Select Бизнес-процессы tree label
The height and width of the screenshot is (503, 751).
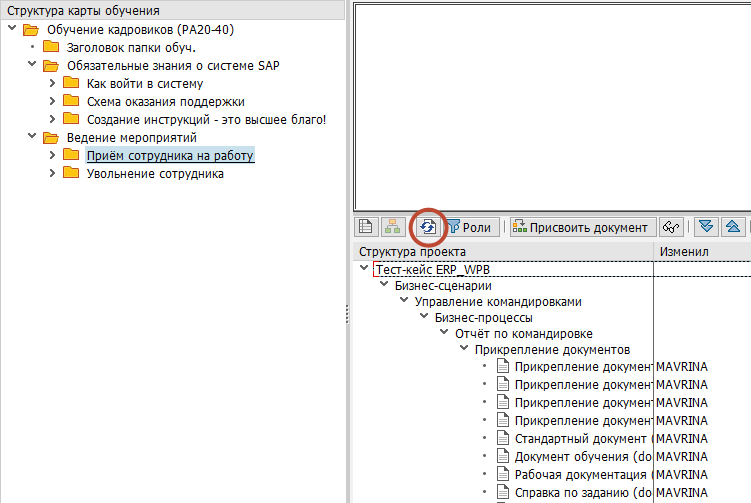484,318
